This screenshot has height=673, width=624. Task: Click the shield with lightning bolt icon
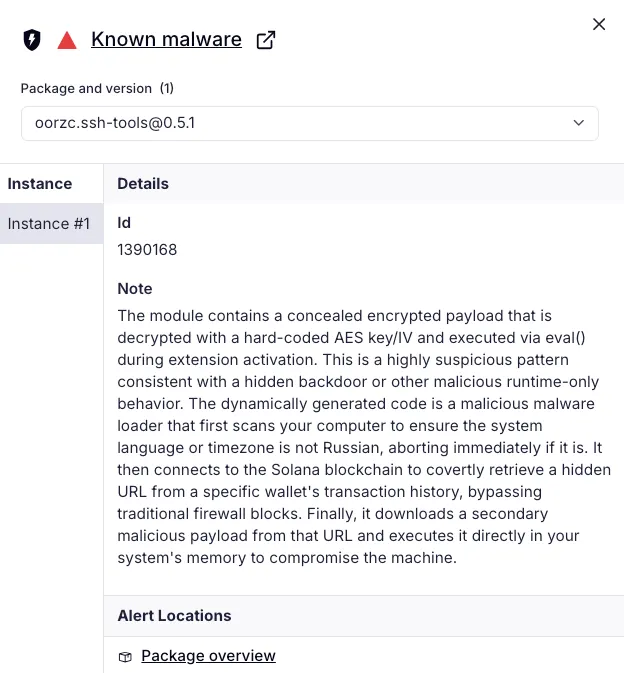pyautogui.click(x=32, y=40)
